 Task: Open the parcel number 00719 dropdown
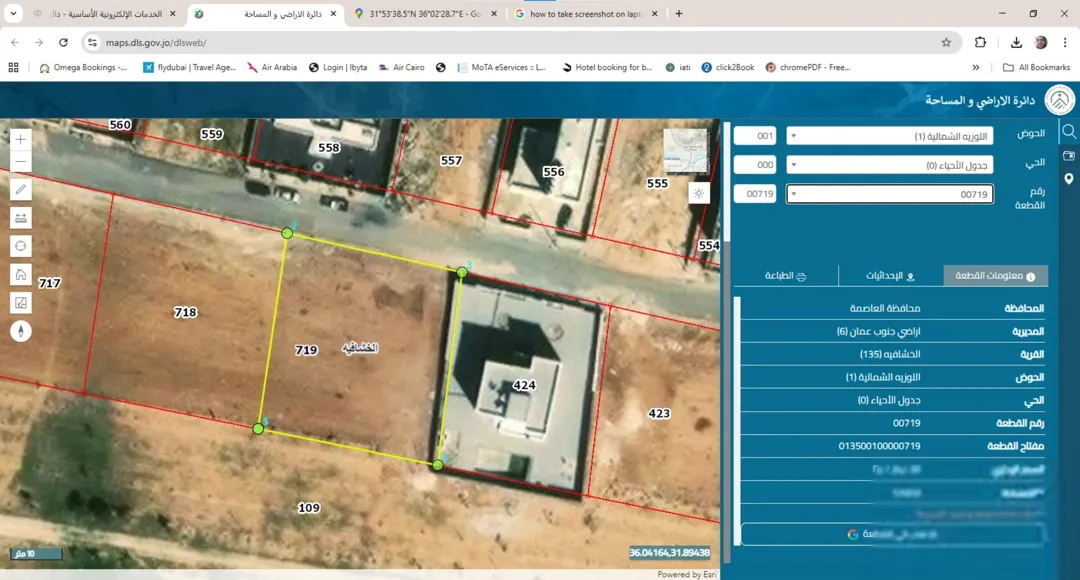(889, 194)
